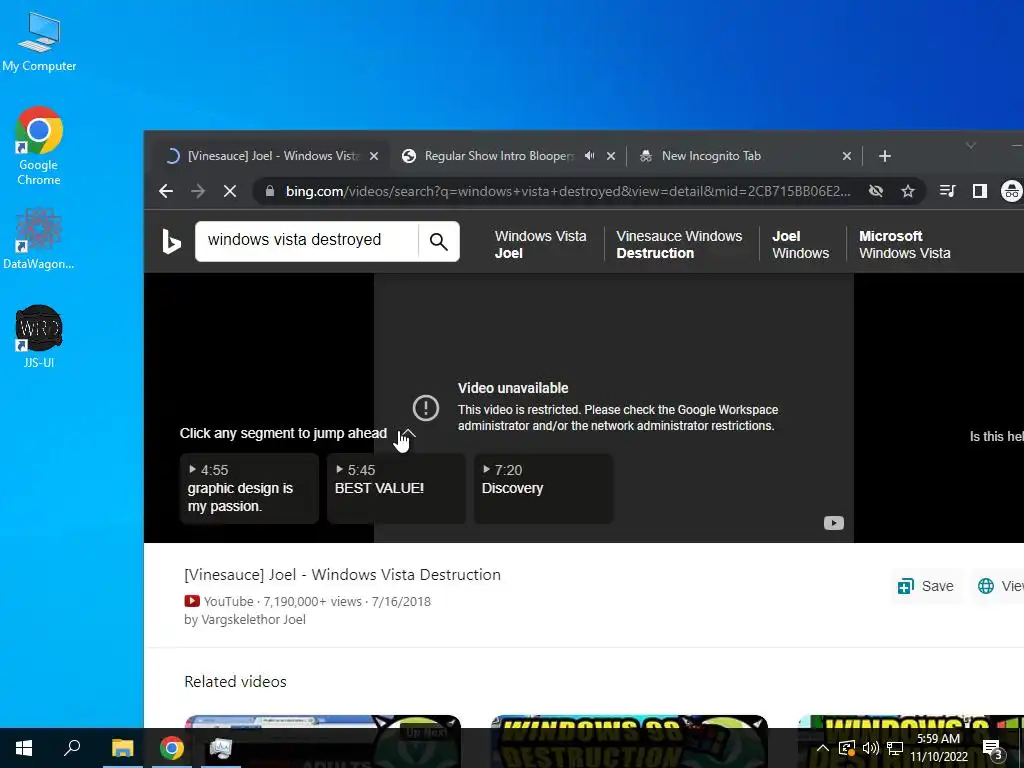Save the video with Save button
The width and height of the screenshot is (1024, 768).
pyautogui.click(x=926, y=586)
